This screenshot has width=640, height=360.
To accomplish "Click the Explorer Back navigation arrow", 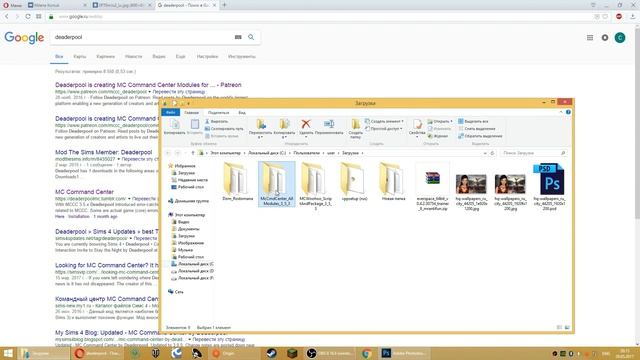I will (x=168, y=153).
